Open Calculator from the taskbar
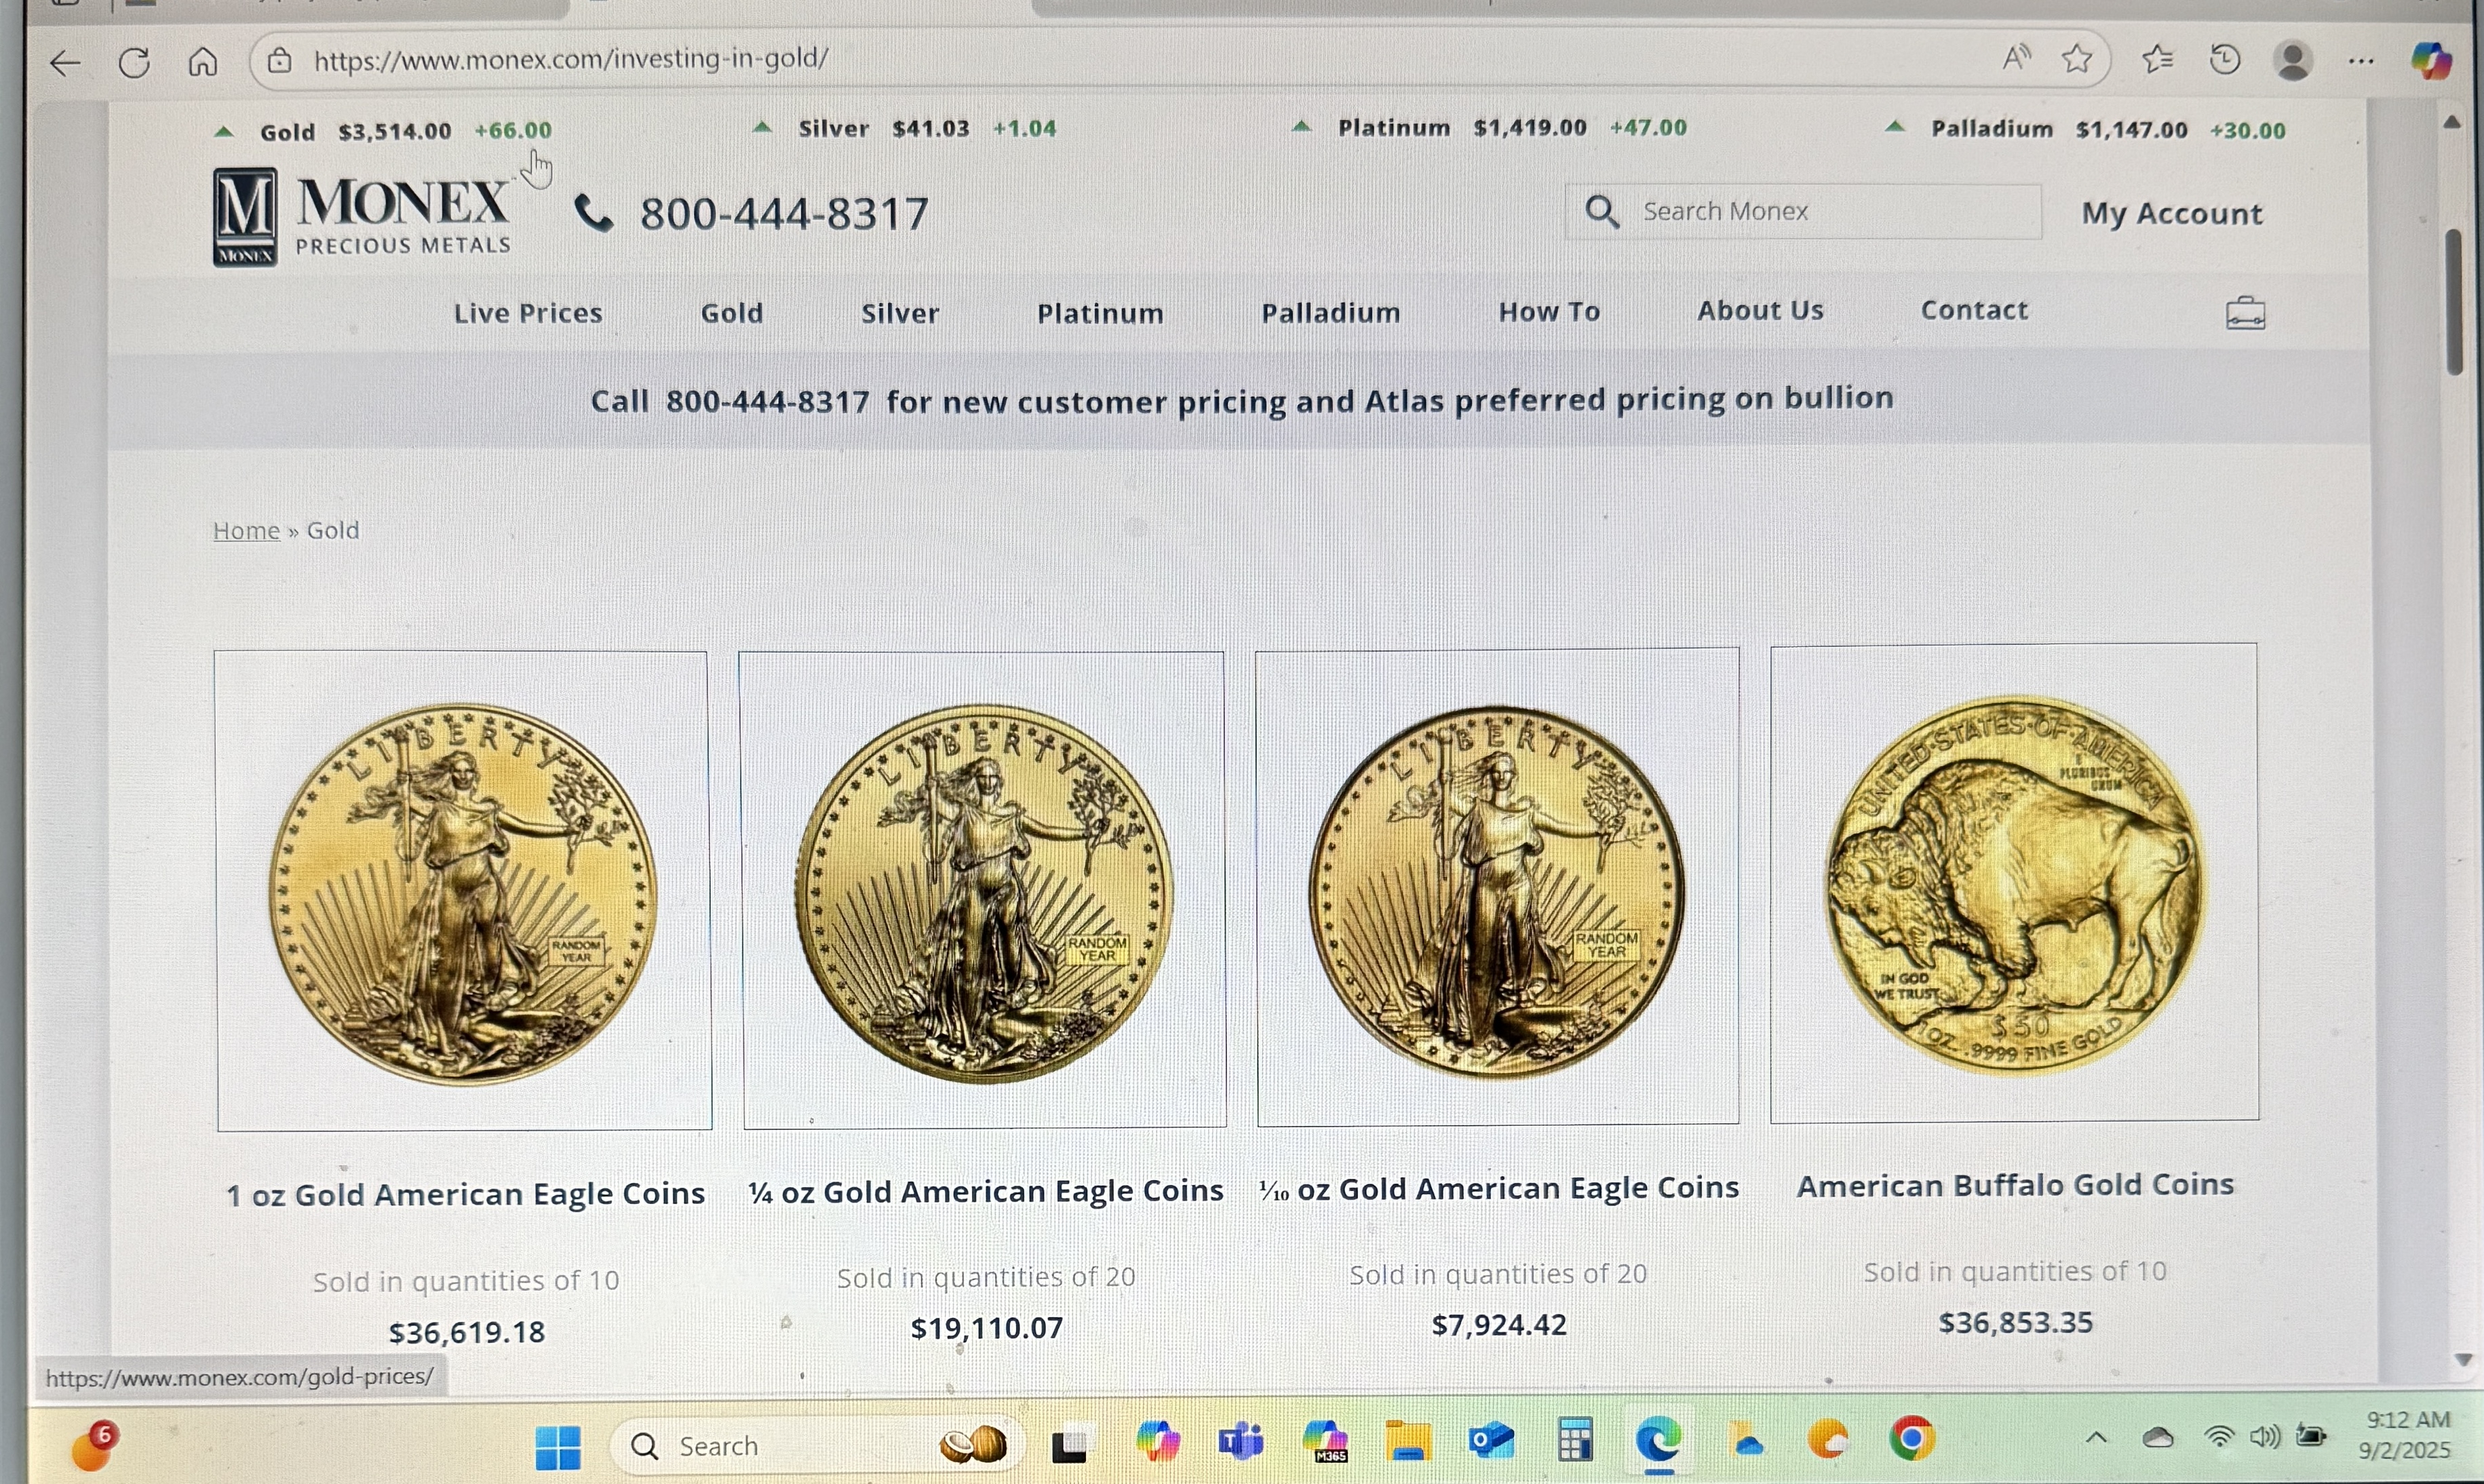The width and height of the screenshot is (2484, 1484). 1574,1440
